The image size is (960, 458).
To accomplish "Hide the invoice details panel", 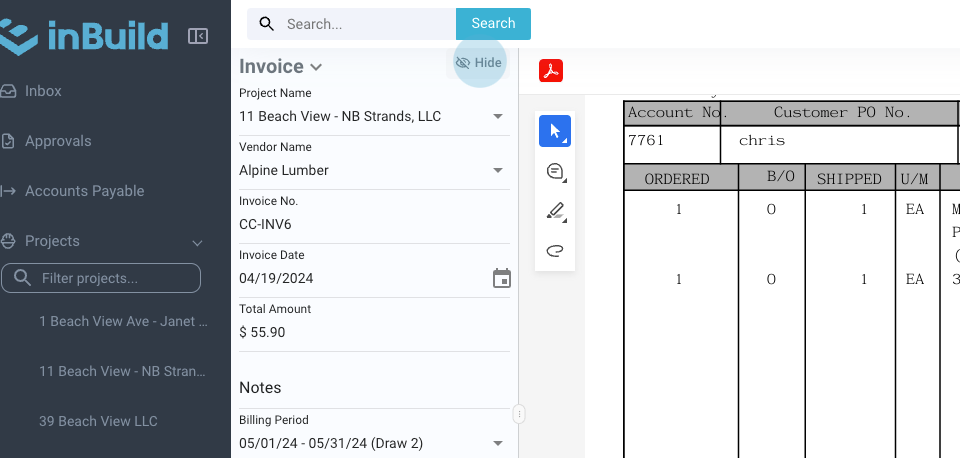I will pos(479,63).
